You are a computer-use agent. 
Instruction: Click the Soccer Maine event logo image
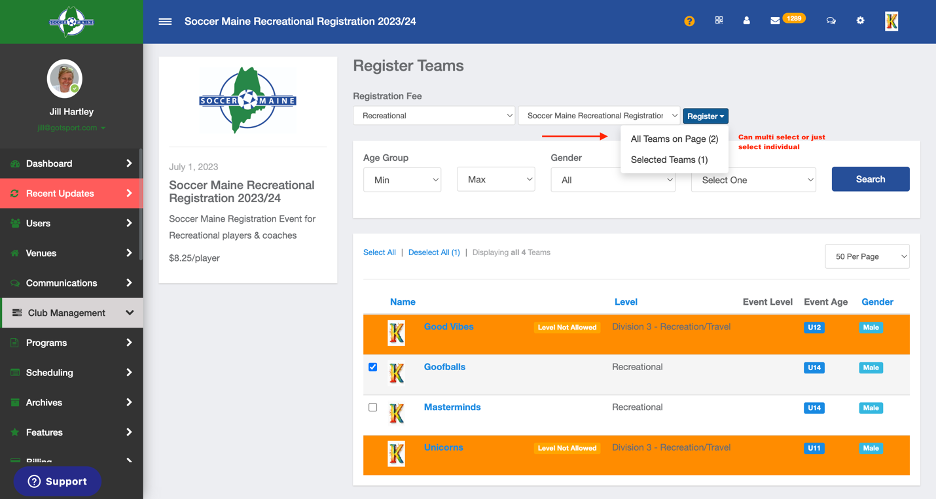[x=248, y=100]
